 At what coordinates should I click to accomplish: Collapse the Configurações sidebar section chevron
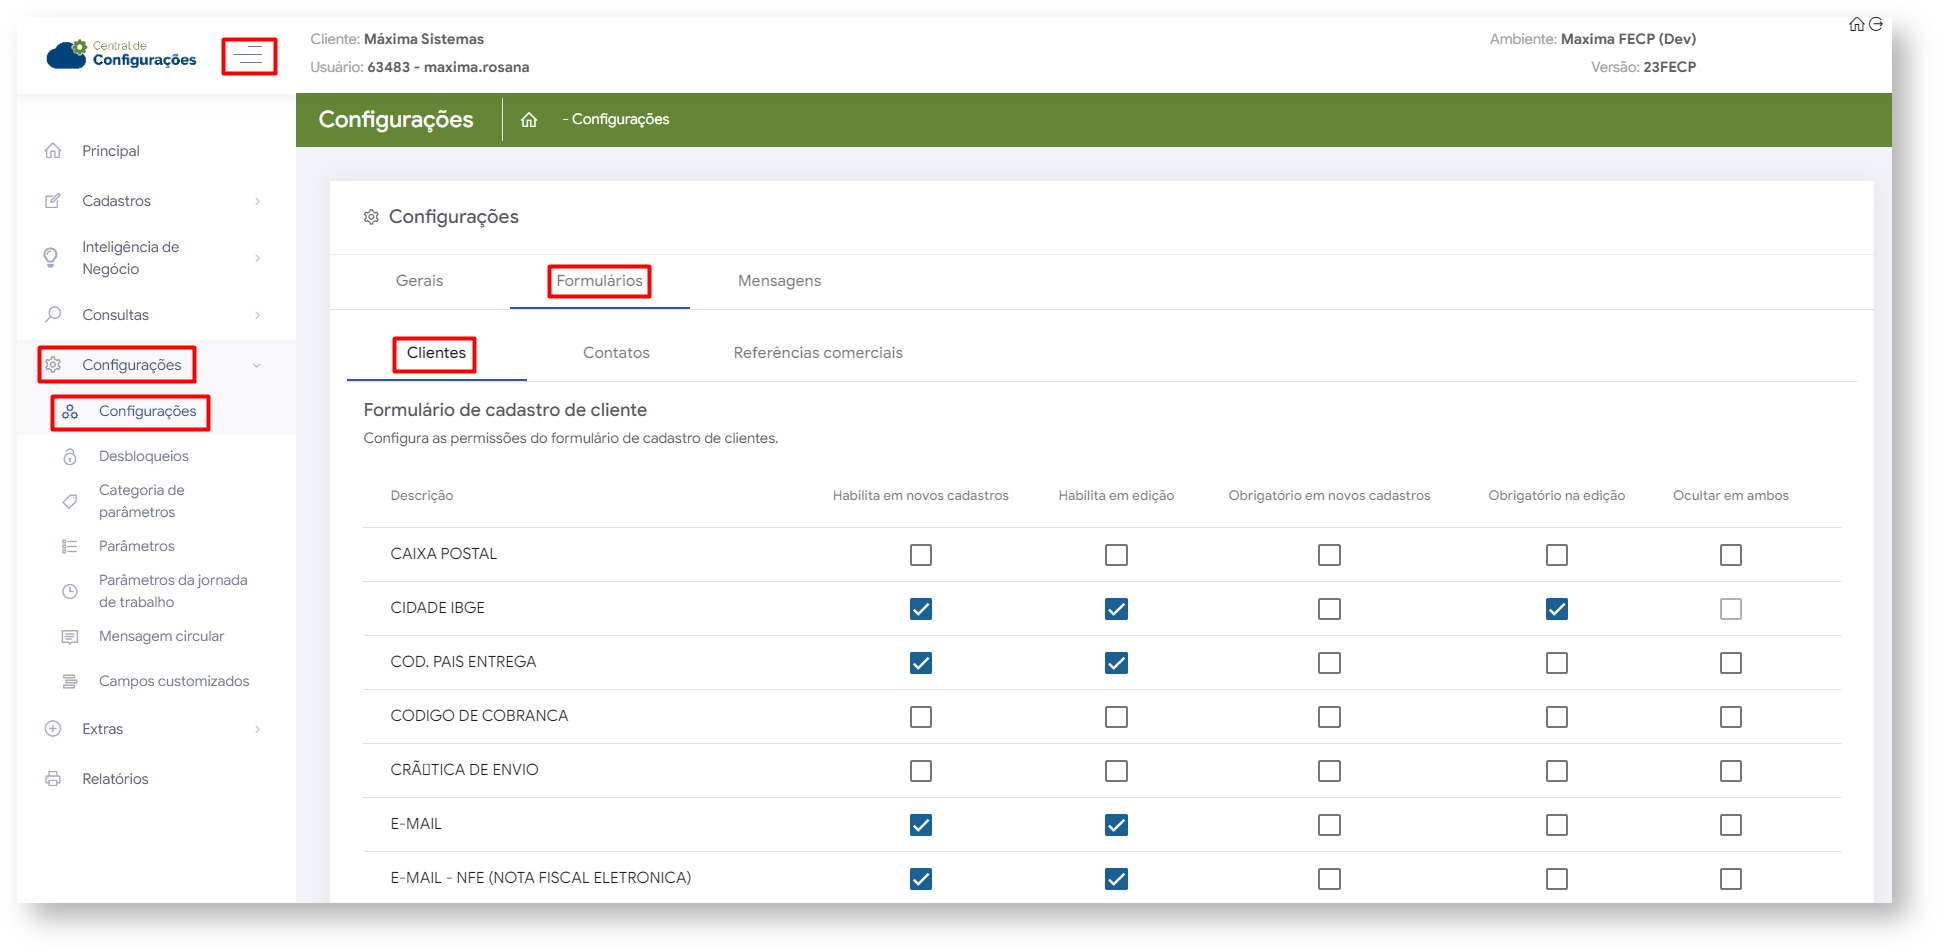click(257, 366)
